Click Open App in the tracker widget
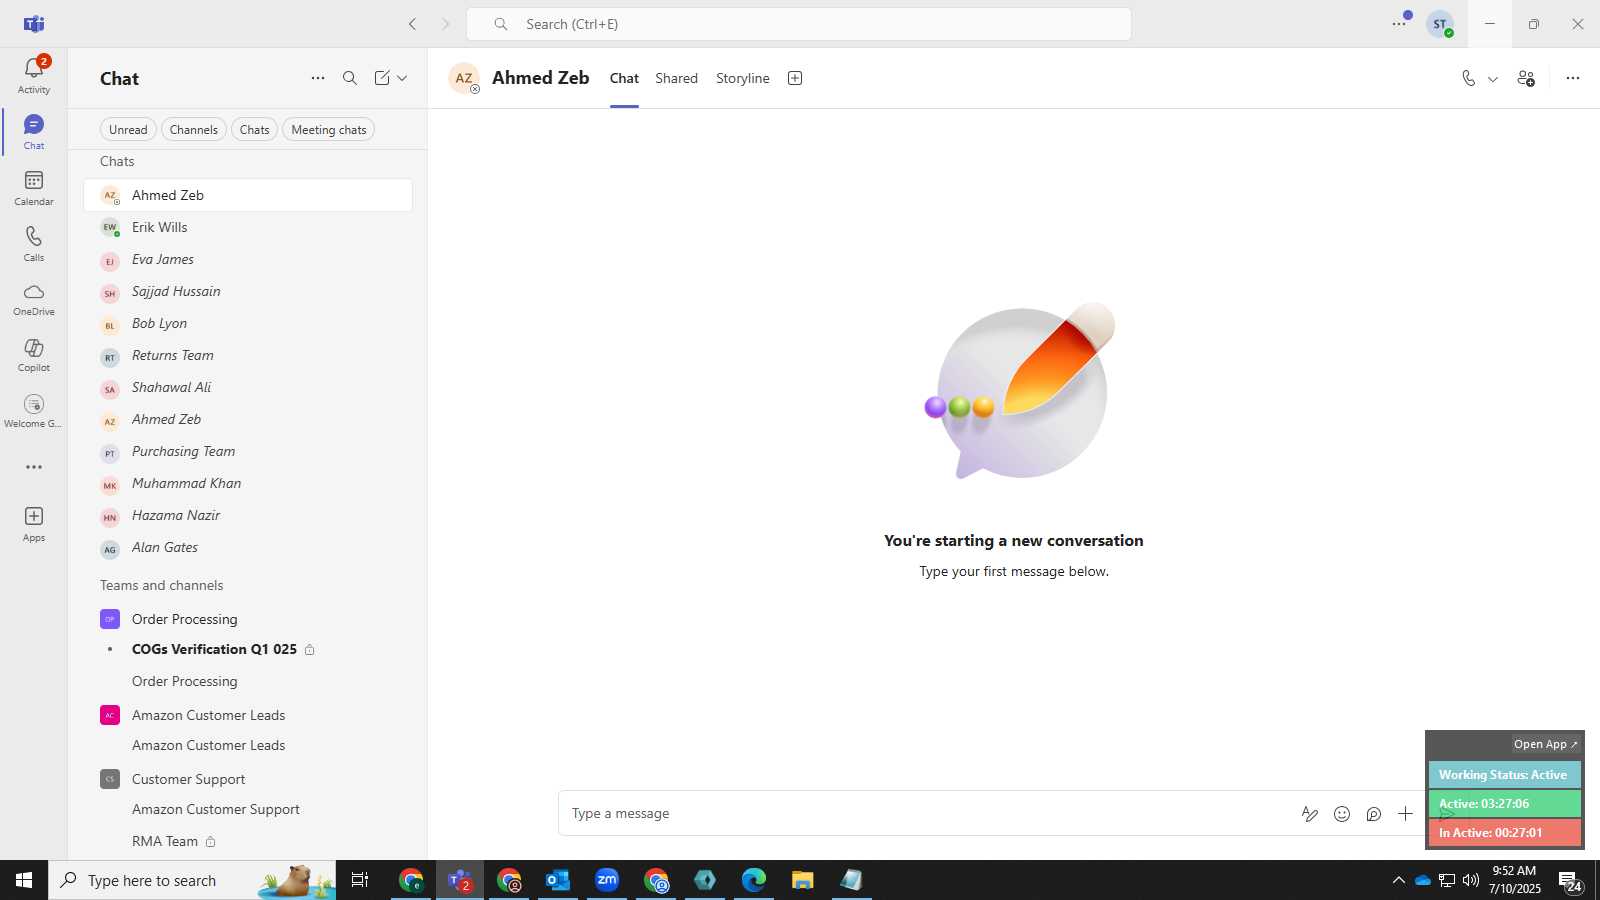Viewport: 1600px width, 900px height. point(1545,744)
